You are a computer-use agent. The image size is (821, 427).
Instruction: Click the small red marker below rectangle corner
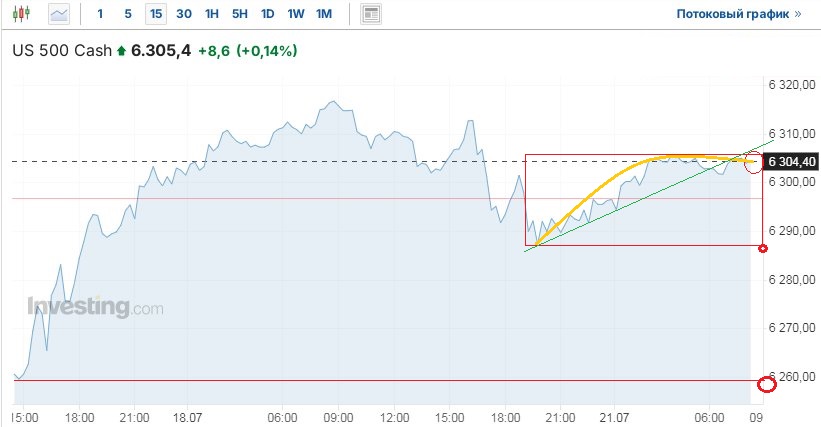coord(763,248)
